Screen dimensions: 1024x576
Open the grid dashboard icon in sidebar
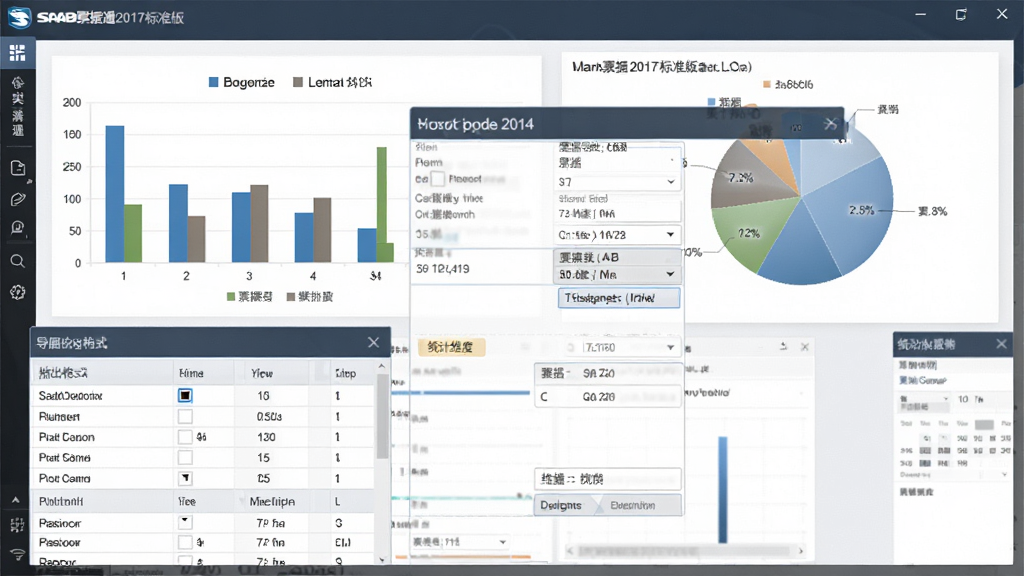point(18,53)
